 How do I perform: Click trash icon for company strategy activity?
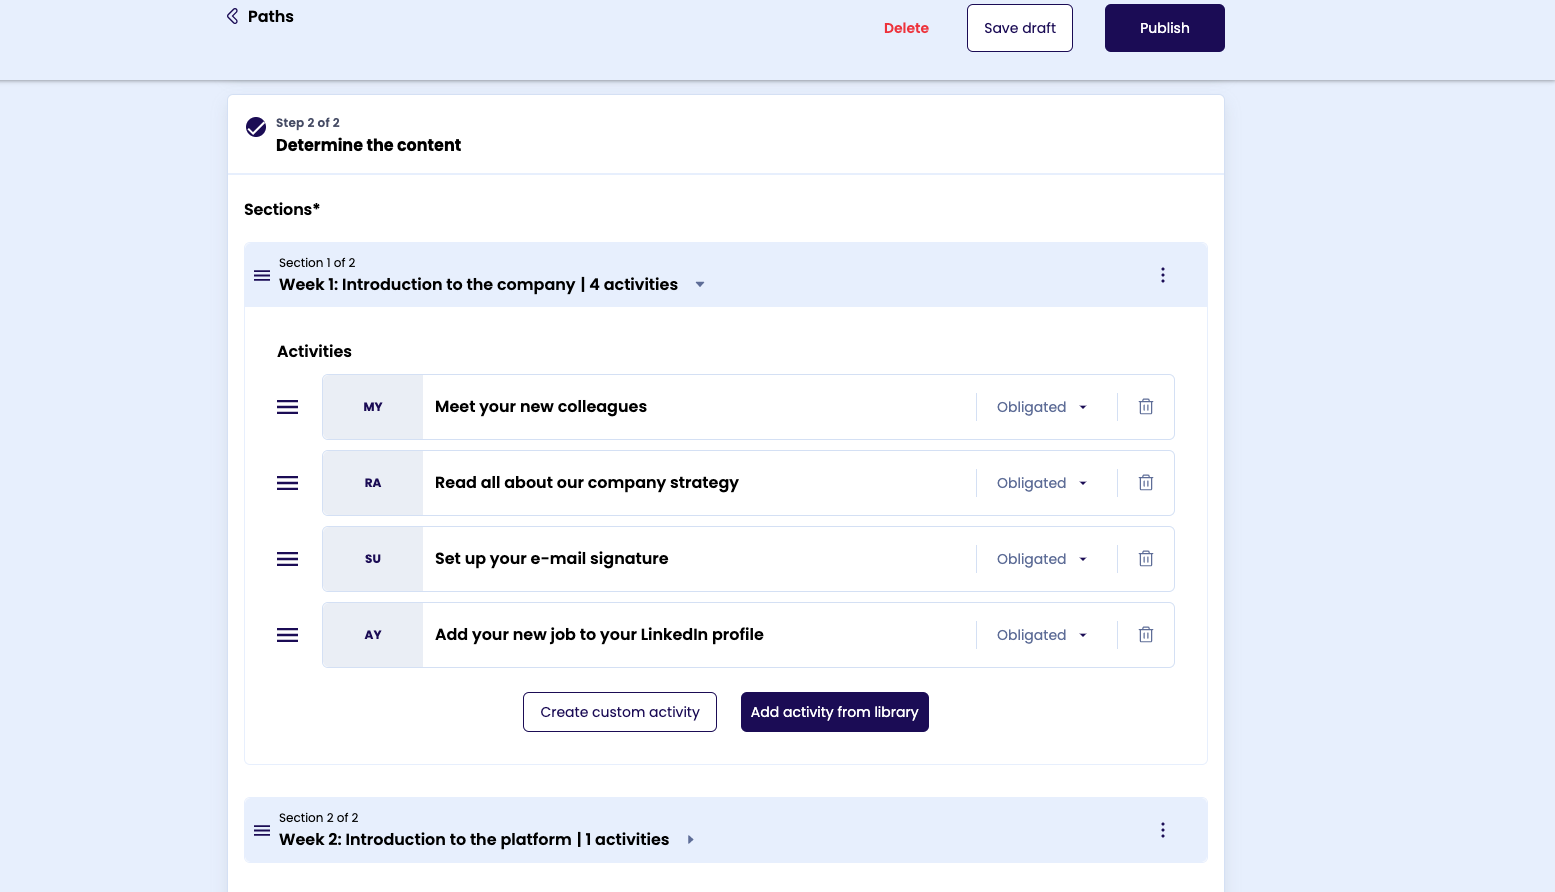click(1146, 483)
